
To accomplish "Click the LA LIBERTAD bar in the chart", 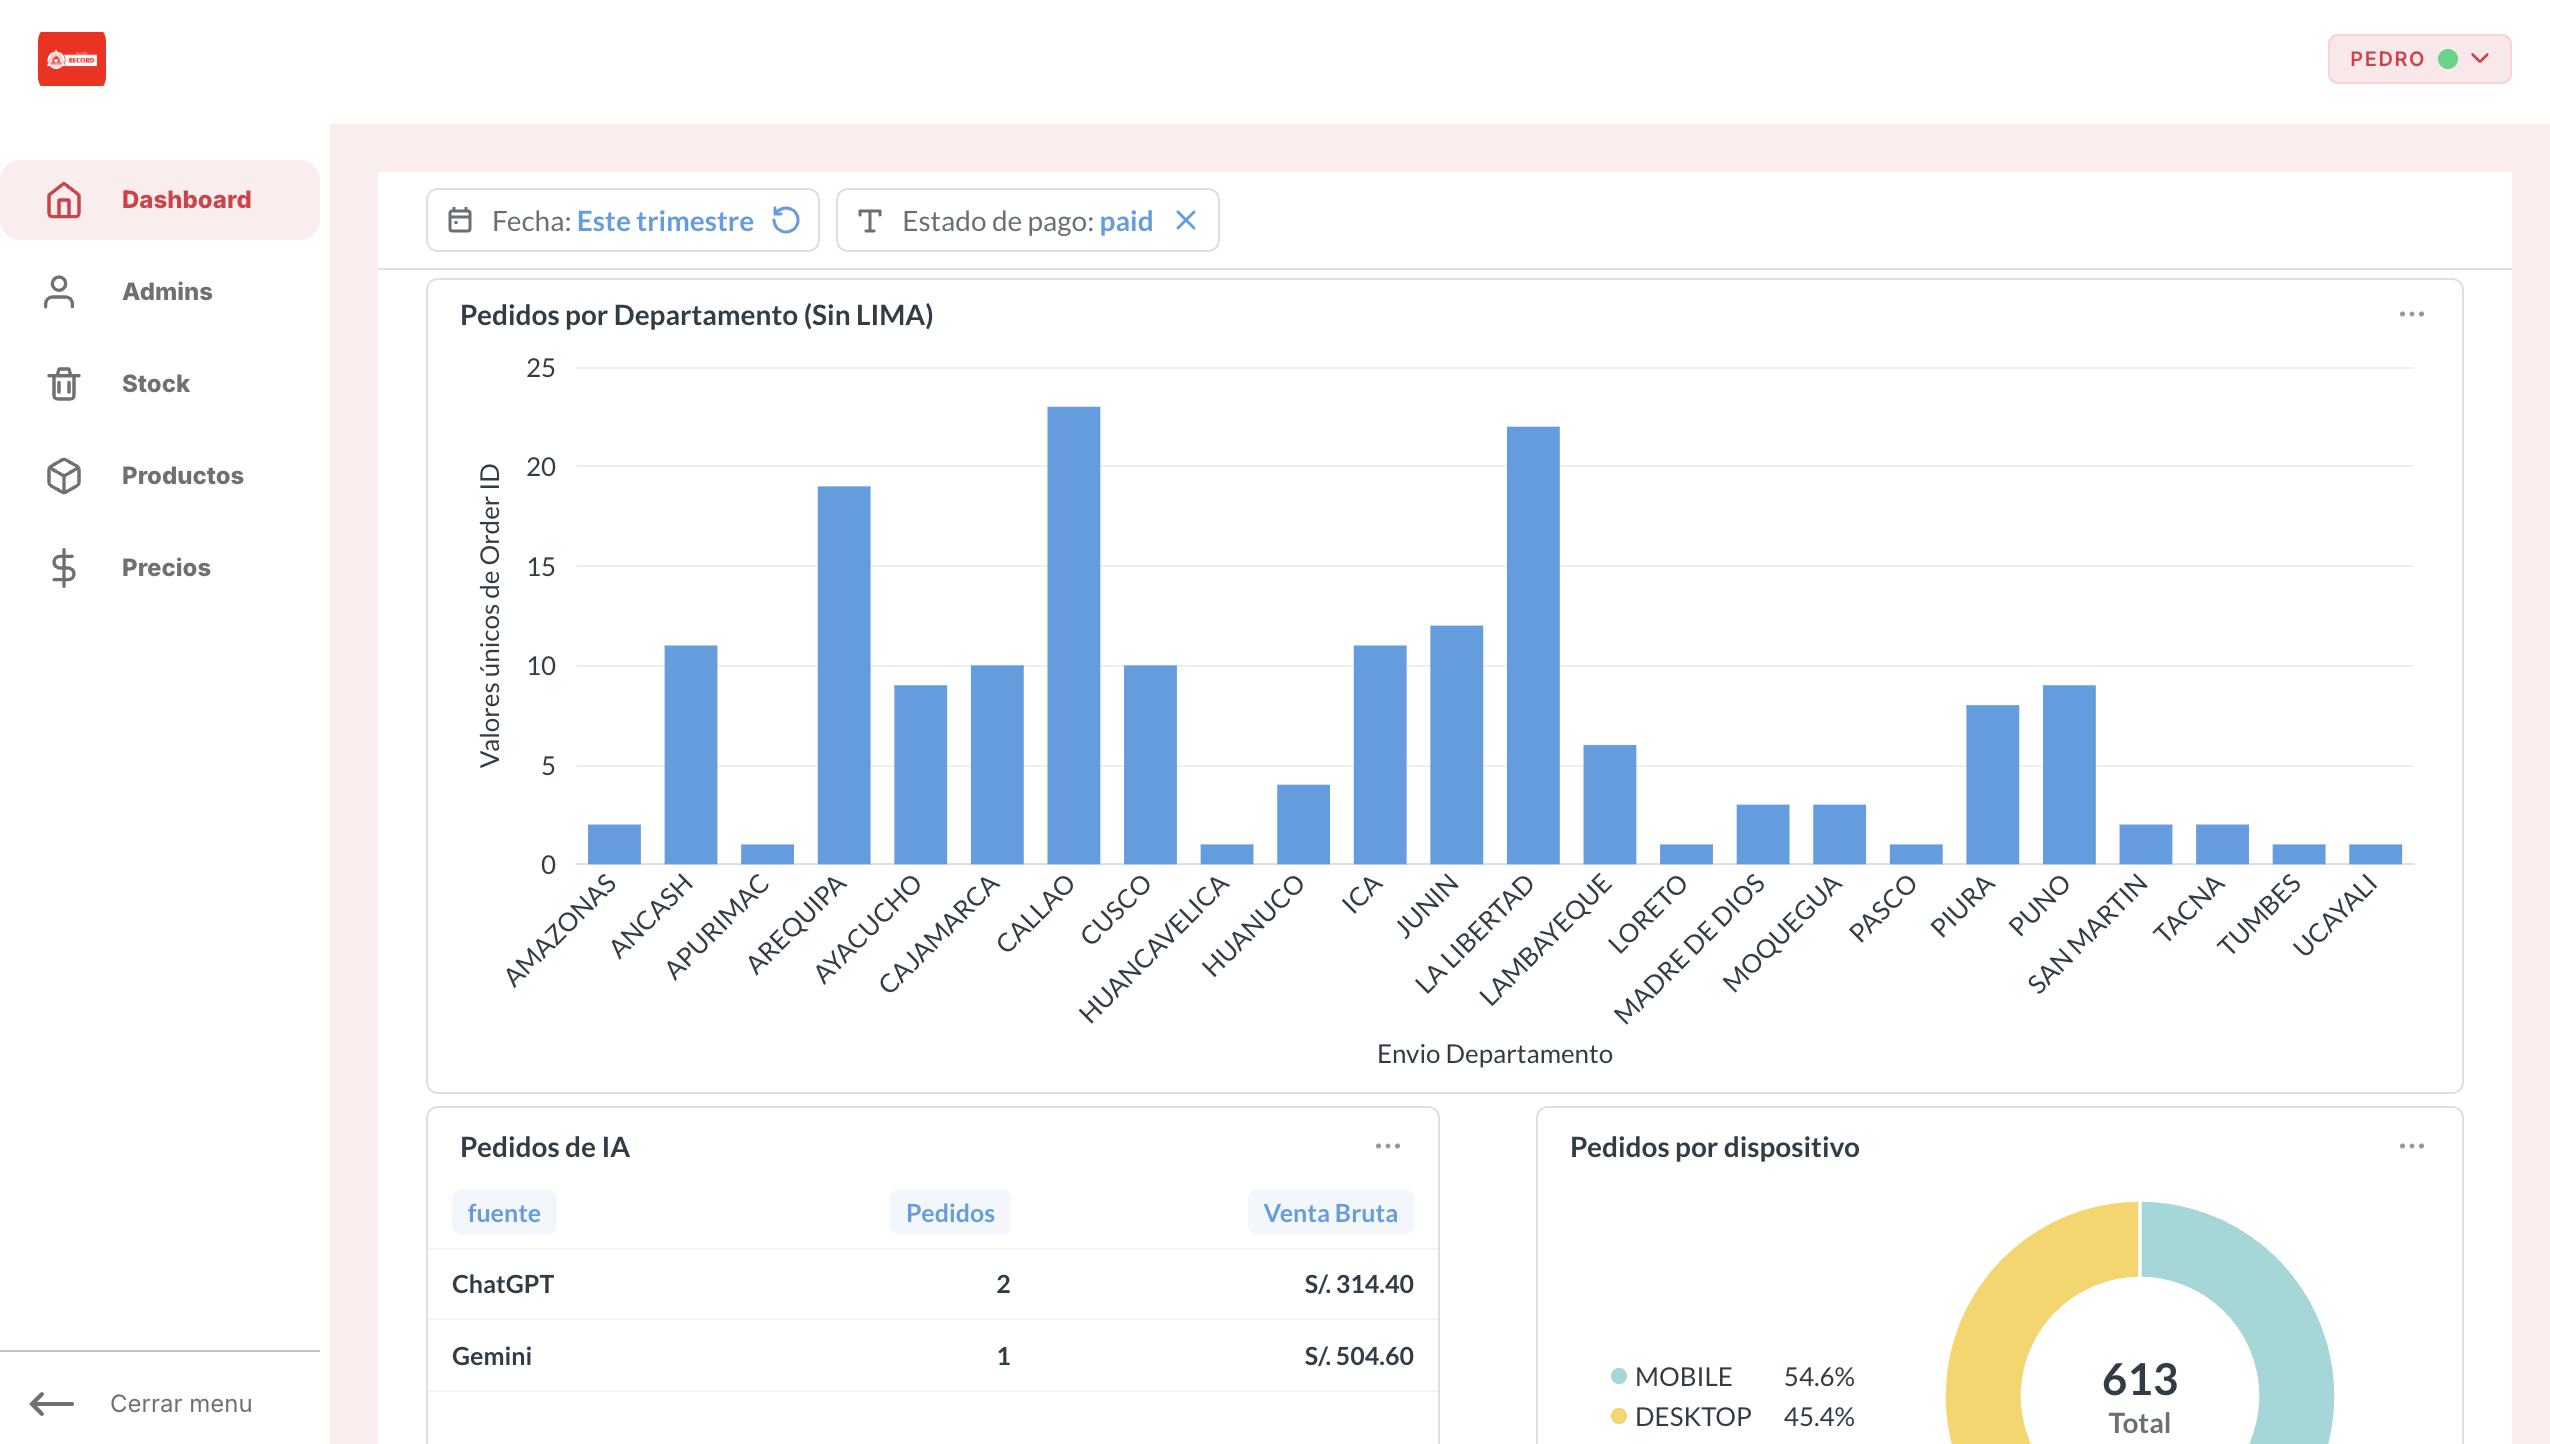I will tap(1533, 645).
